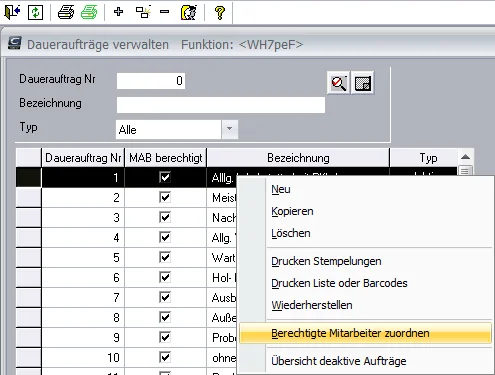Click the plus add icon
Viewport: 495px width, 375px height.
[118, 12]
